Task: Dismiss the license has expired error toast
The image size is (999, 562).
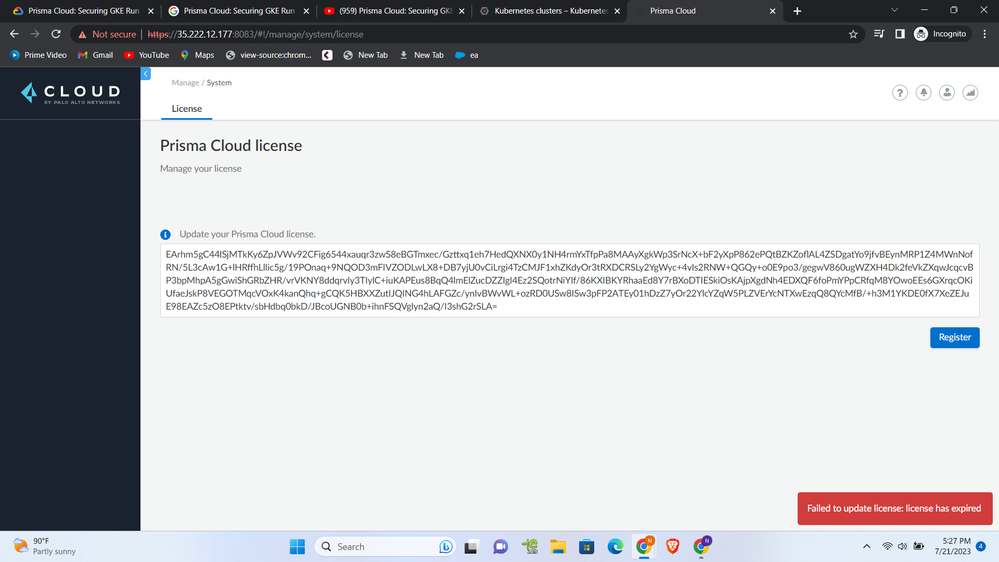Action: tap(895, 508)
